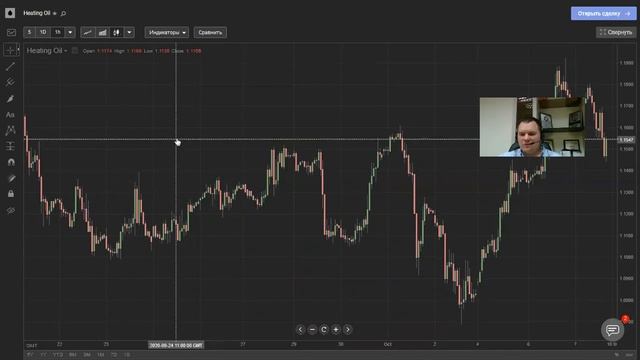Select the chart pattern tool

[10, 130]
